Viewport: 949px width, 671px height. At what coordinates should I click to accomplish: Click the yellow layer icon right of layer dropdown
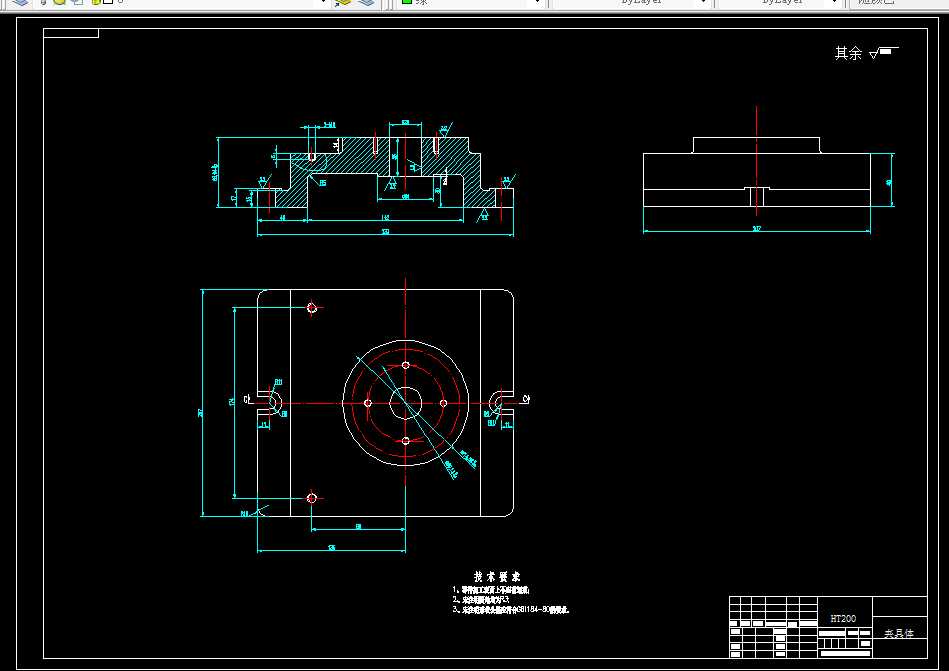(x=343, y=2)
